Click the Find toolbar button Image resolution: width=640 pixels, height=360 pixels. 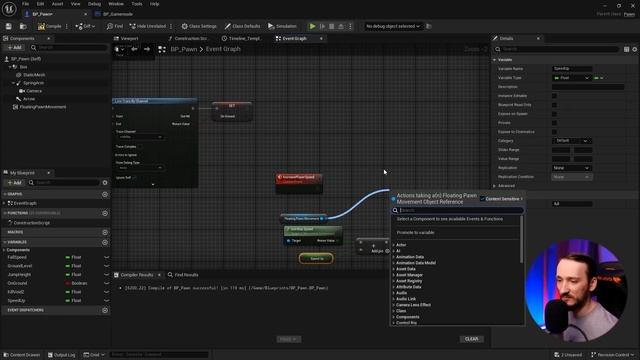point(115,26)
